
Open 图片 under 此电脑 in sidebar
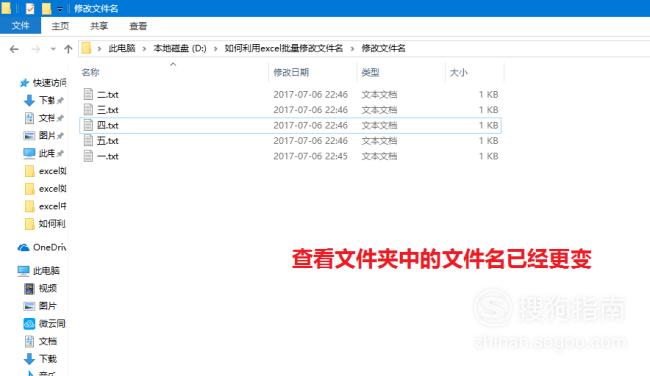(x=48, y=306)
